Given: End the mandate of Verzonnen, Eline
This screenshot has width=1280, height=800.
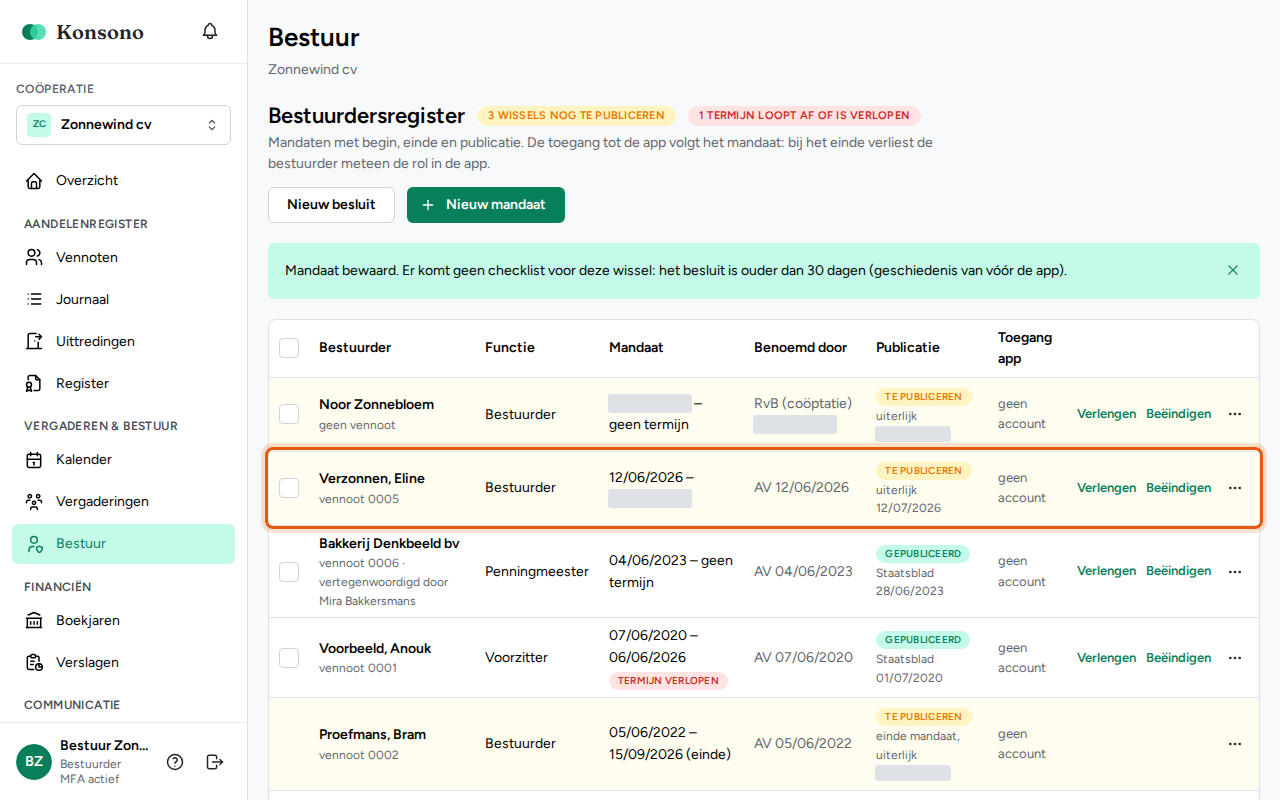Looking at the screenshot, I should point(1179,488).
